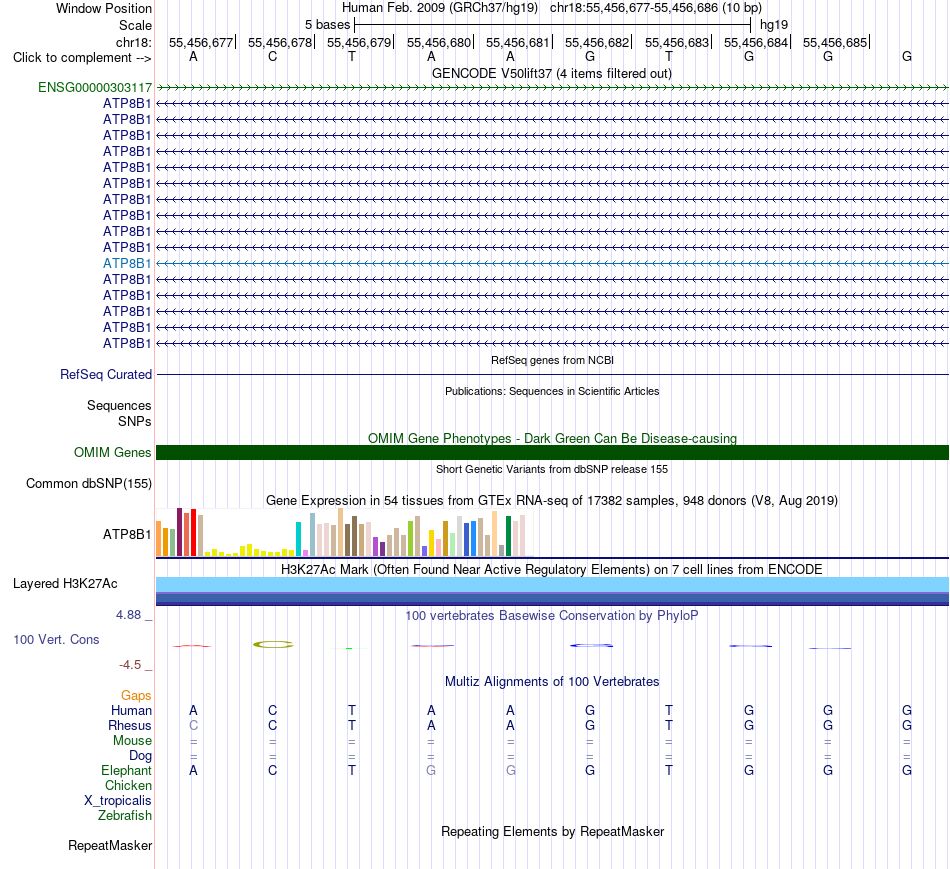Click the OMIM Genes label
The height and width of the screenshot is (869, 950).
[x=112, y=453]
